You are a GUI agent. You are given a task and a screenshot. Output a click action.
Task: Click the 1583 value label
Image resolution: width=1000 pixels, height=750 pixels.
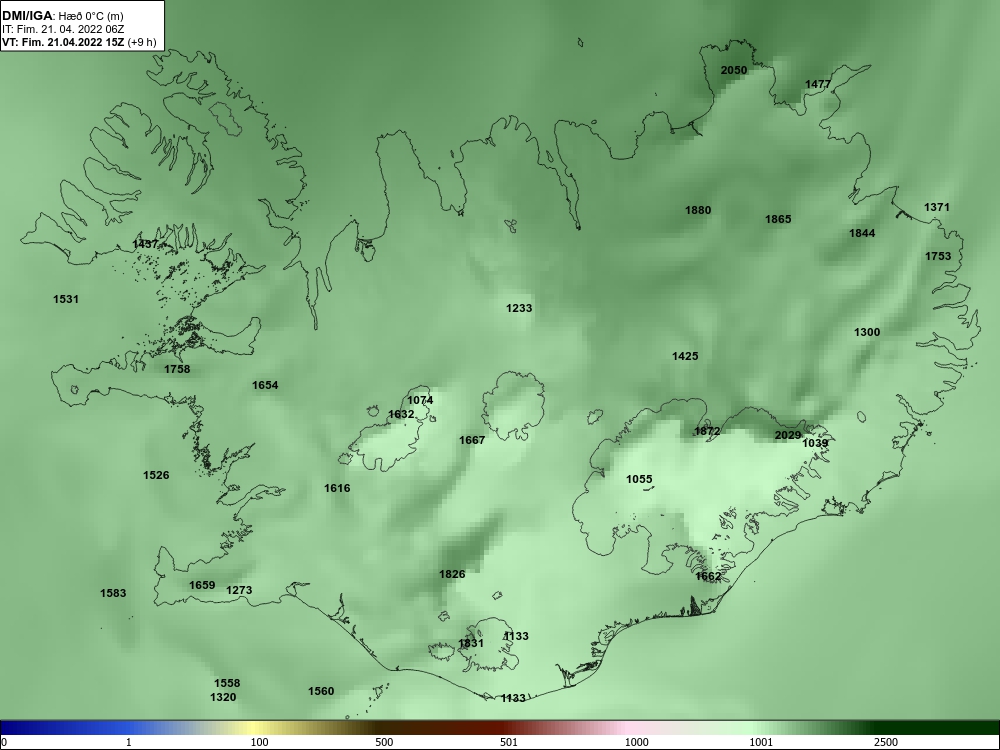click(113, 594)
